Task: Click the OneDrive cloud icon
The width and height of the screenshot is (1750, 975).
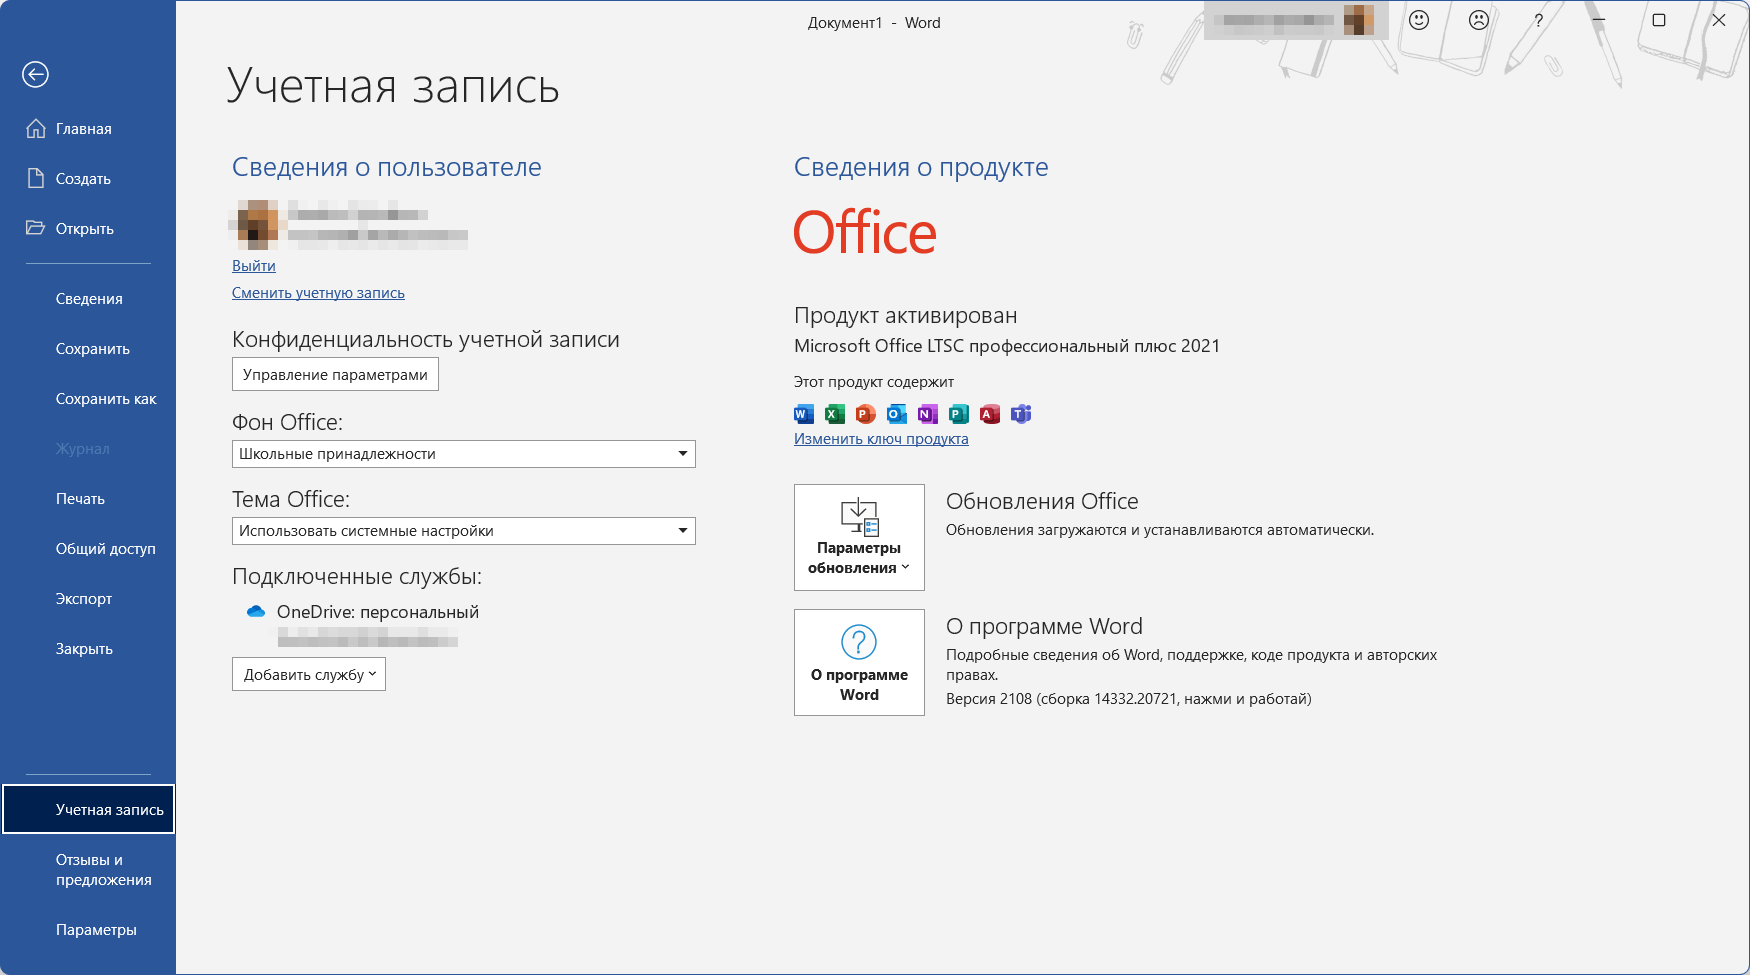Action: pos(256,612)
